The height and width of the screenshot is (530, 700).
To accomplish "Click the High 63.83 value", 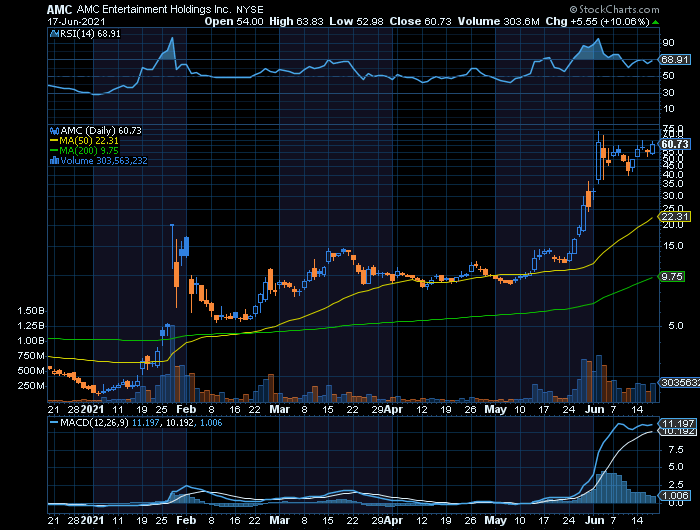I will [x=296, y=21].
